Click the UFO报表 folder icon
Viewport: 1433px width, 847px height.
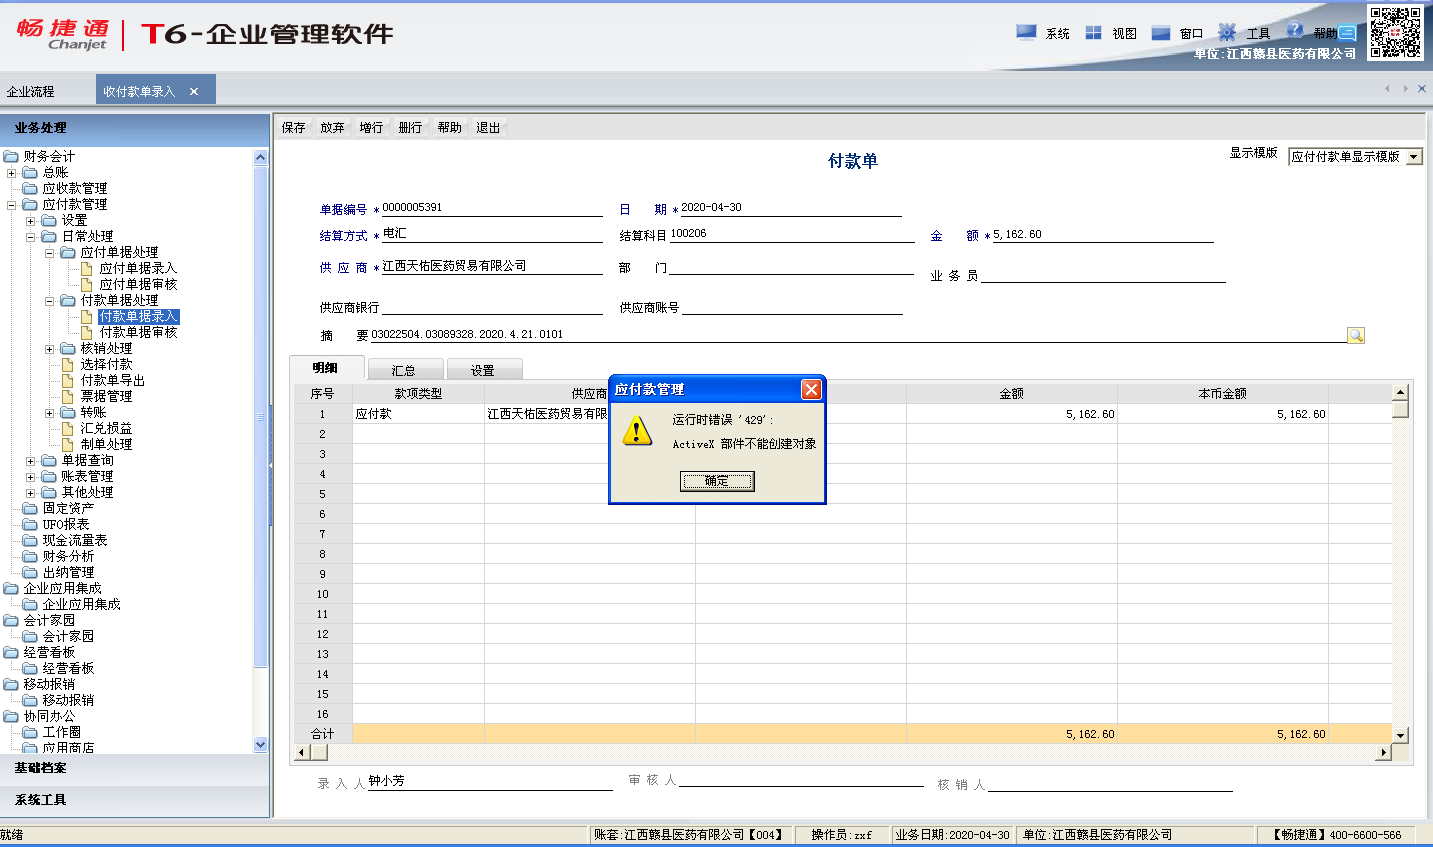click(x=30, y=524)
